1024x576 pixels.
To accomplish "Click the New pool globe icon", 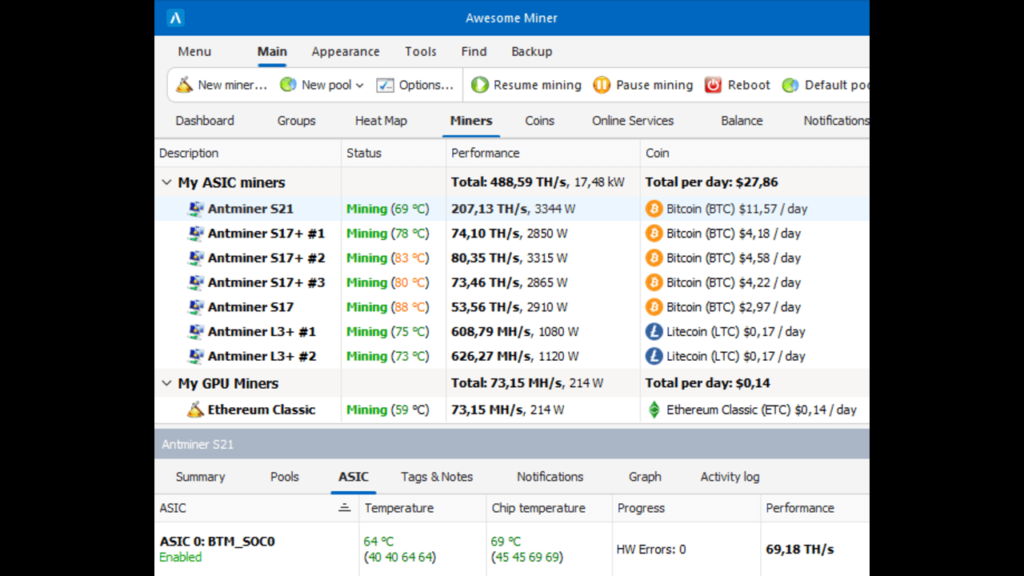I will [288, 84].
